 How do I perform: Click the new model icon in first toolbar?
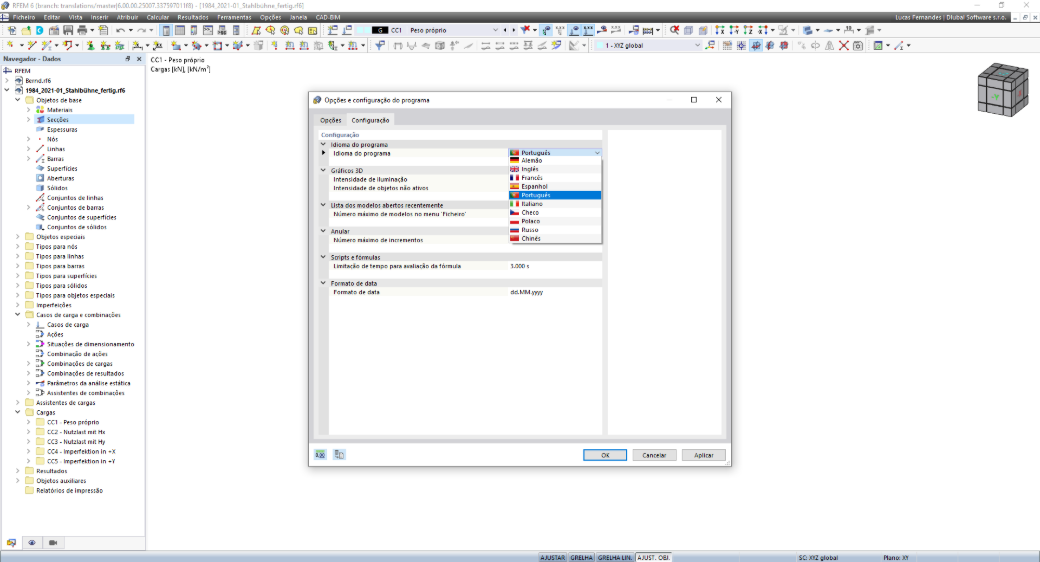(x=12, y=30)
